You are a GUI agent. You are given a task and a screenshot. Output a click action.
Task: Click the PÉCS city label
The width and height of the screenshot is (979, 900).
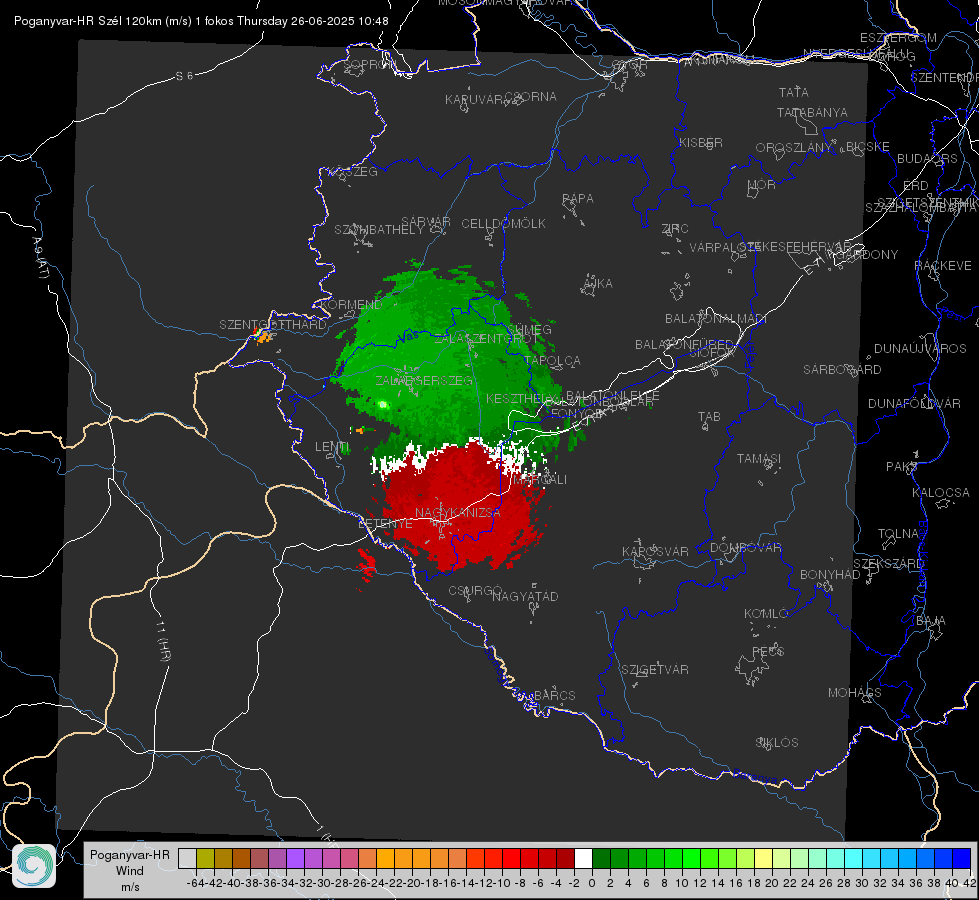pyautogui.click(x=767, y=651)
